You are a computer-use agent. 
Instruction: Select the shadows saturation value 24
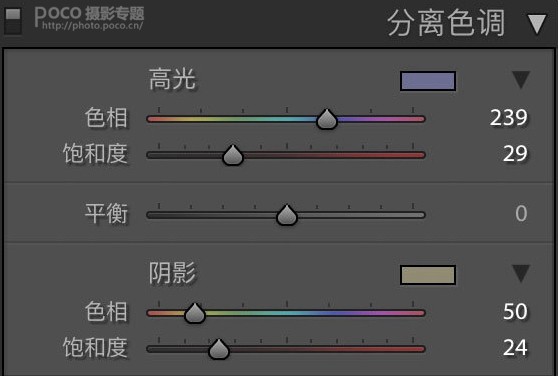click(x=515, y=348)
